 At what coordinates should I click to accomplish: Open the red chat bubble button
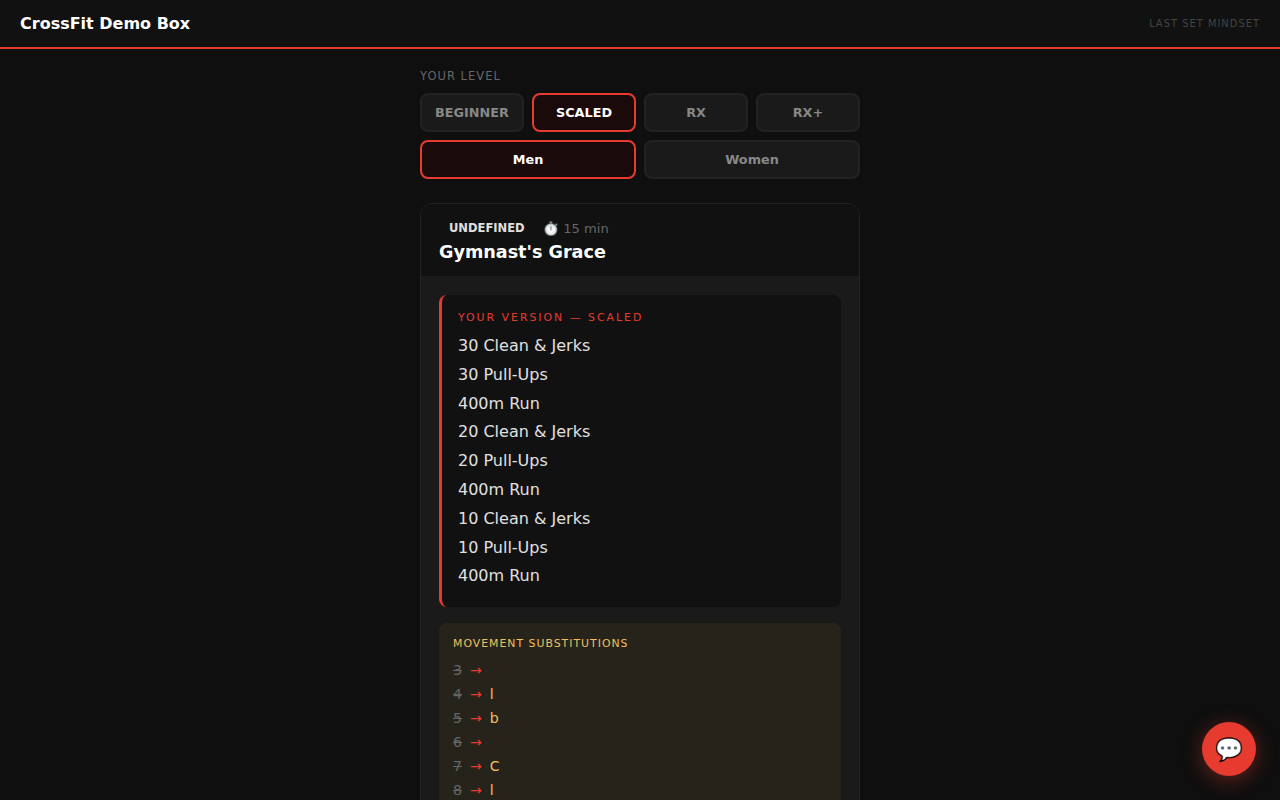click(1228, 749)
